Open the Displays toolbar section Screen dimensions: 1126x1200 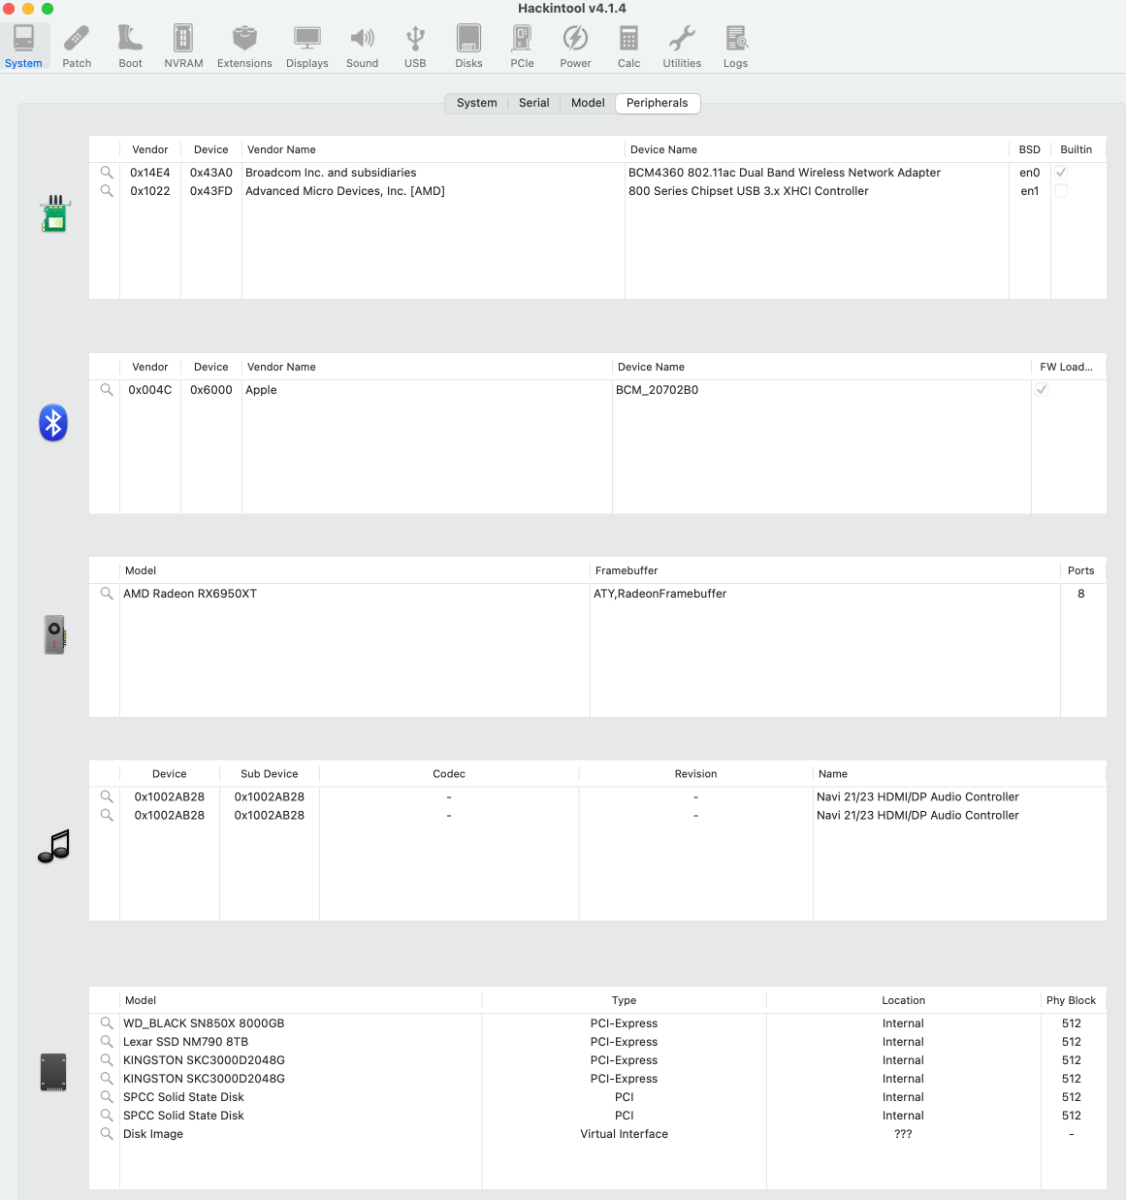point(307,46)
